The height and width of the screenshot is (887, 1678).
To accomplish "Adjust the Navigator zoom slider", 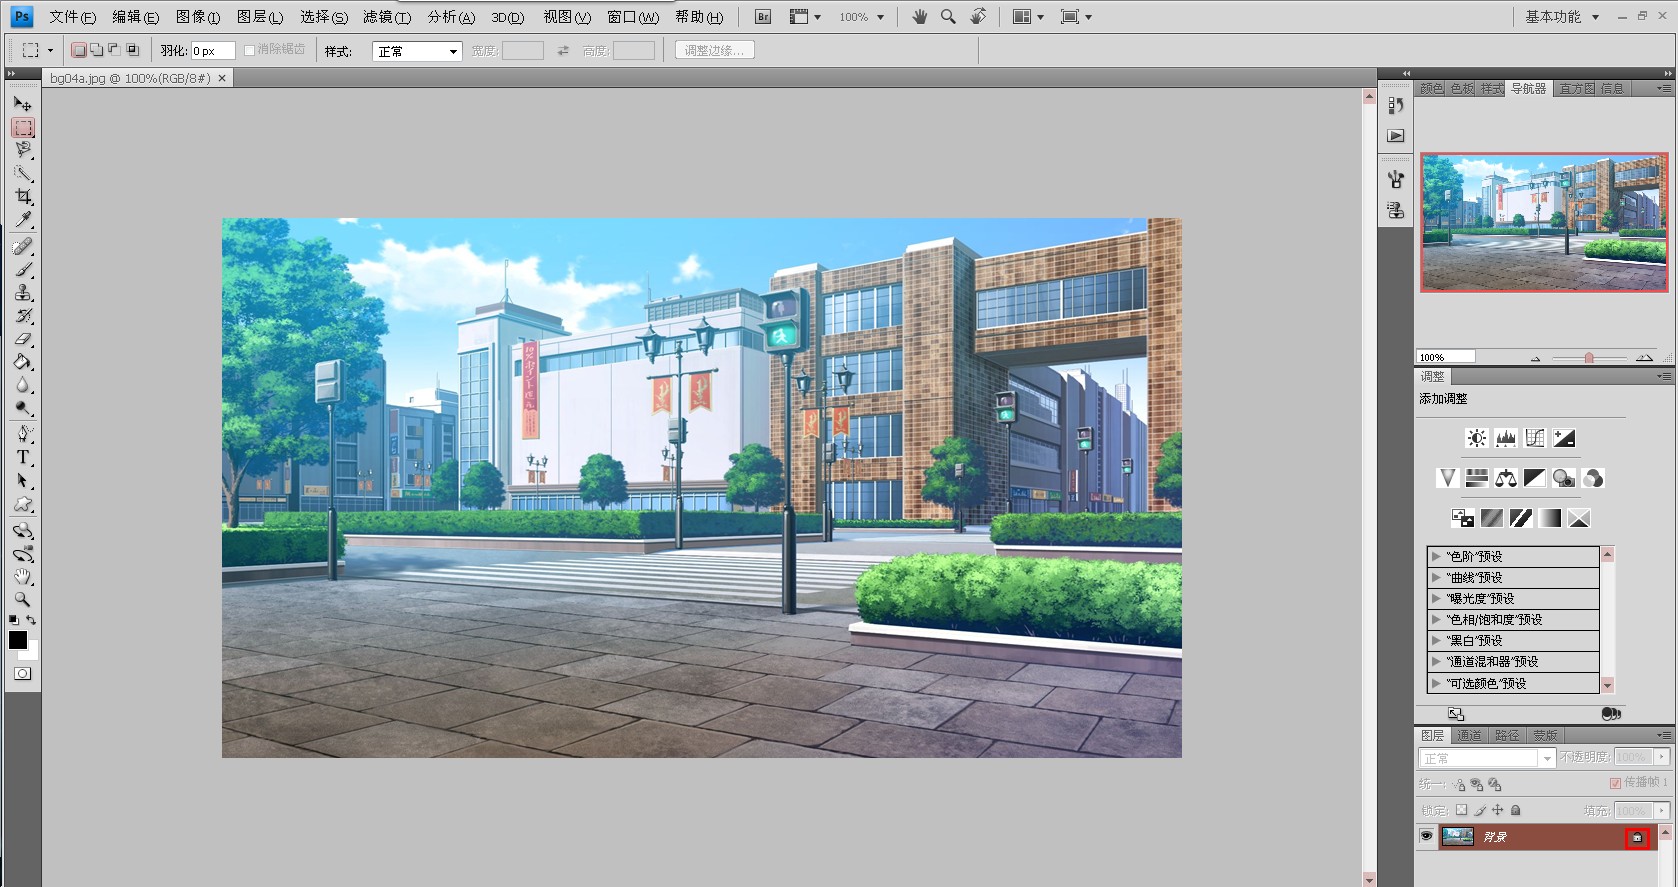I will click(x=1589, y=357).
